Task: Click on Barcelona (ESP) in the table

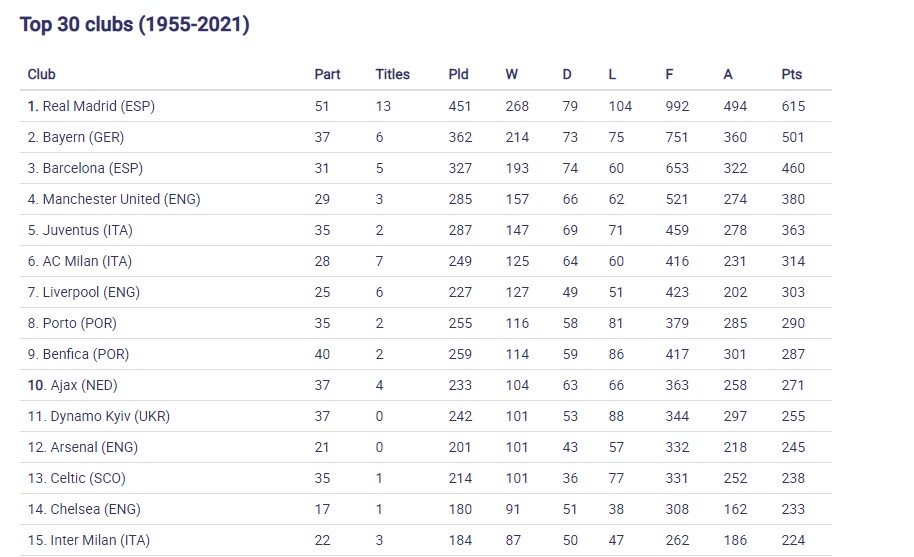Action: click(93, 168)
